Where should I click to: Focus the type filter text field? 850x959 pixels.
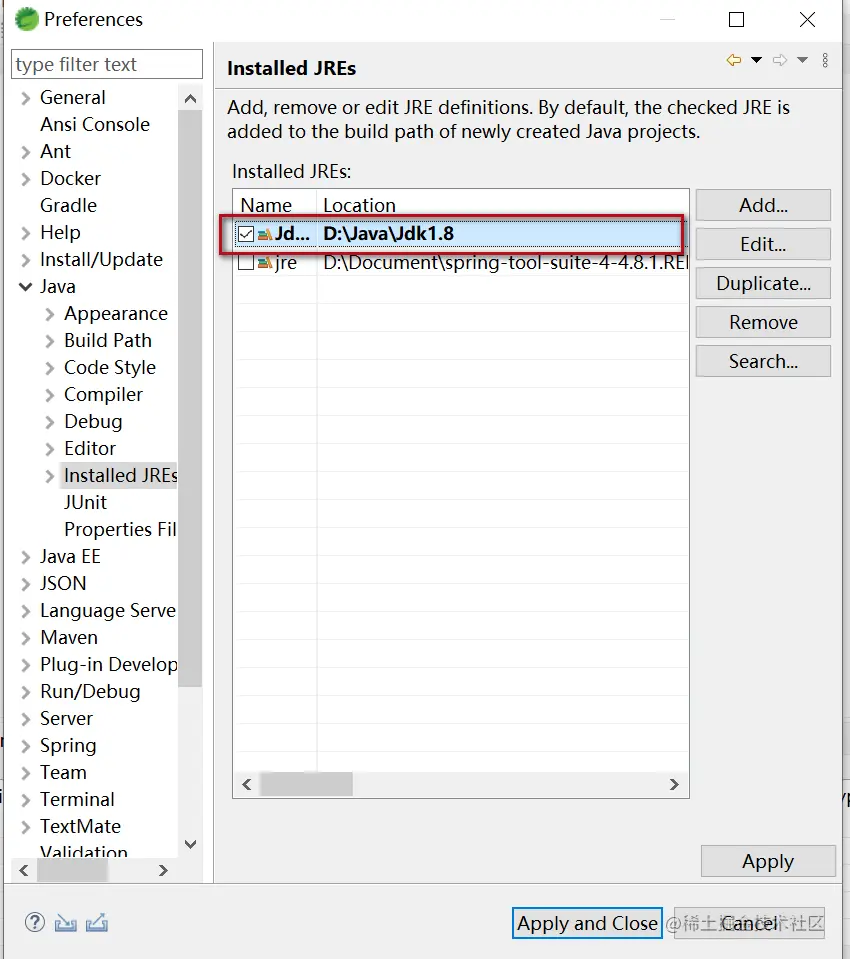(107, 64)
